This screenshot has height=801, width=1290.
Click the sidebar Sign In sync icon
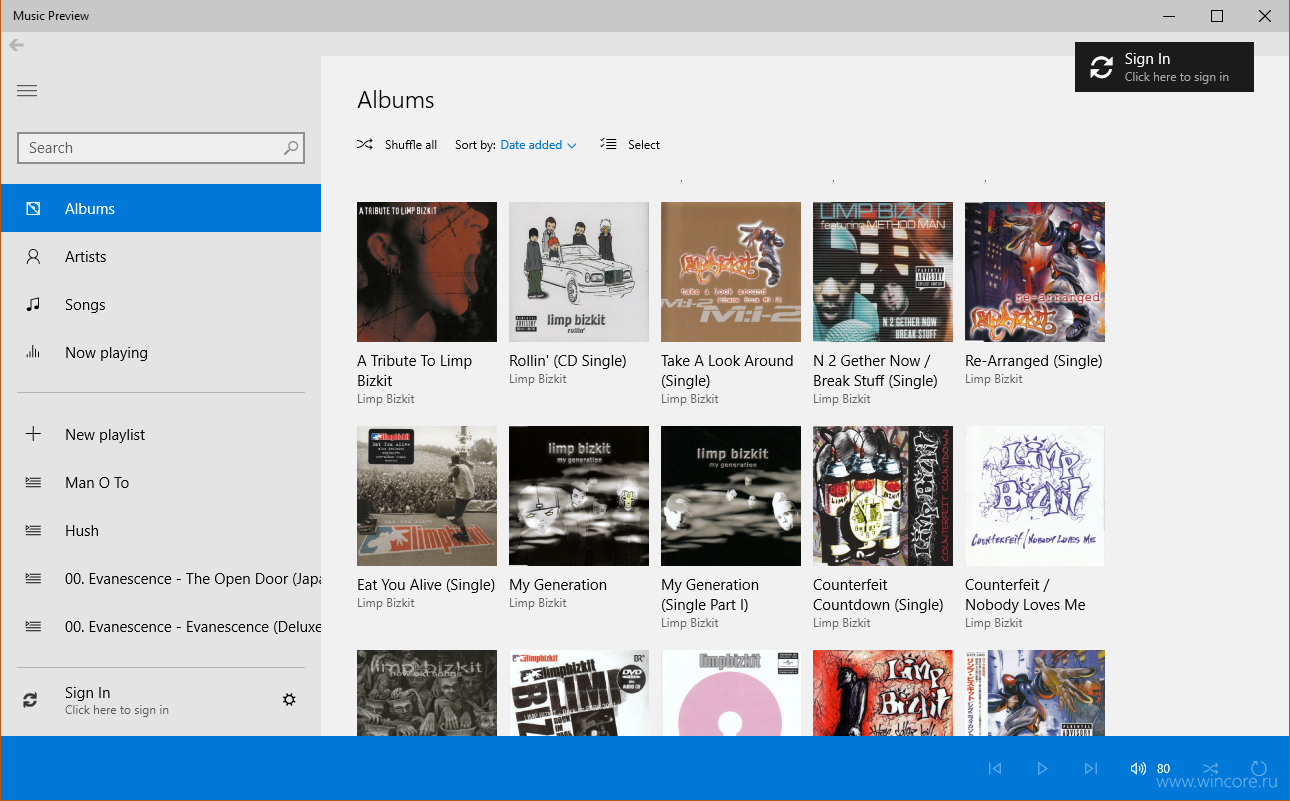(30, 701)
